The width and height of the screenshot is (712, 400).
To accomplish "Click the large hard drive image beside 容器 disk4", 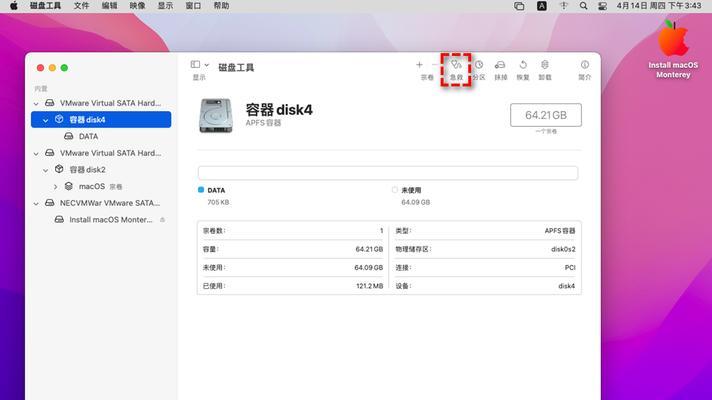I will (216, 116).
